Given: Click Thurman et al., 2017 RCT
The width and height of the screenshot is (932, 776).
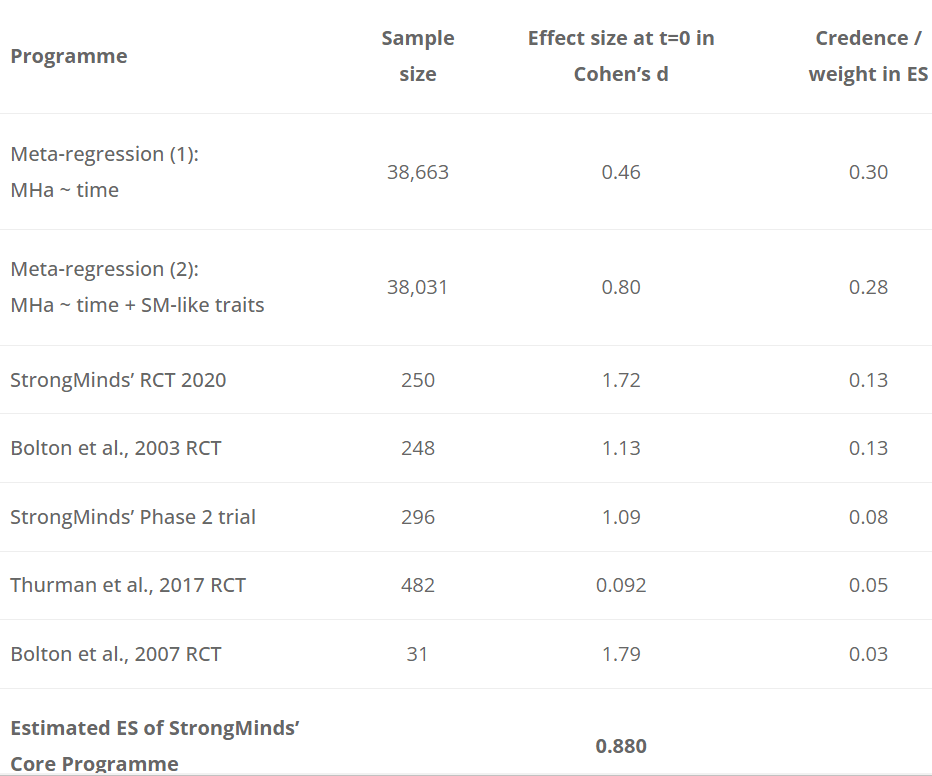Looking at the screenshot, I should (x=128, y=585).
